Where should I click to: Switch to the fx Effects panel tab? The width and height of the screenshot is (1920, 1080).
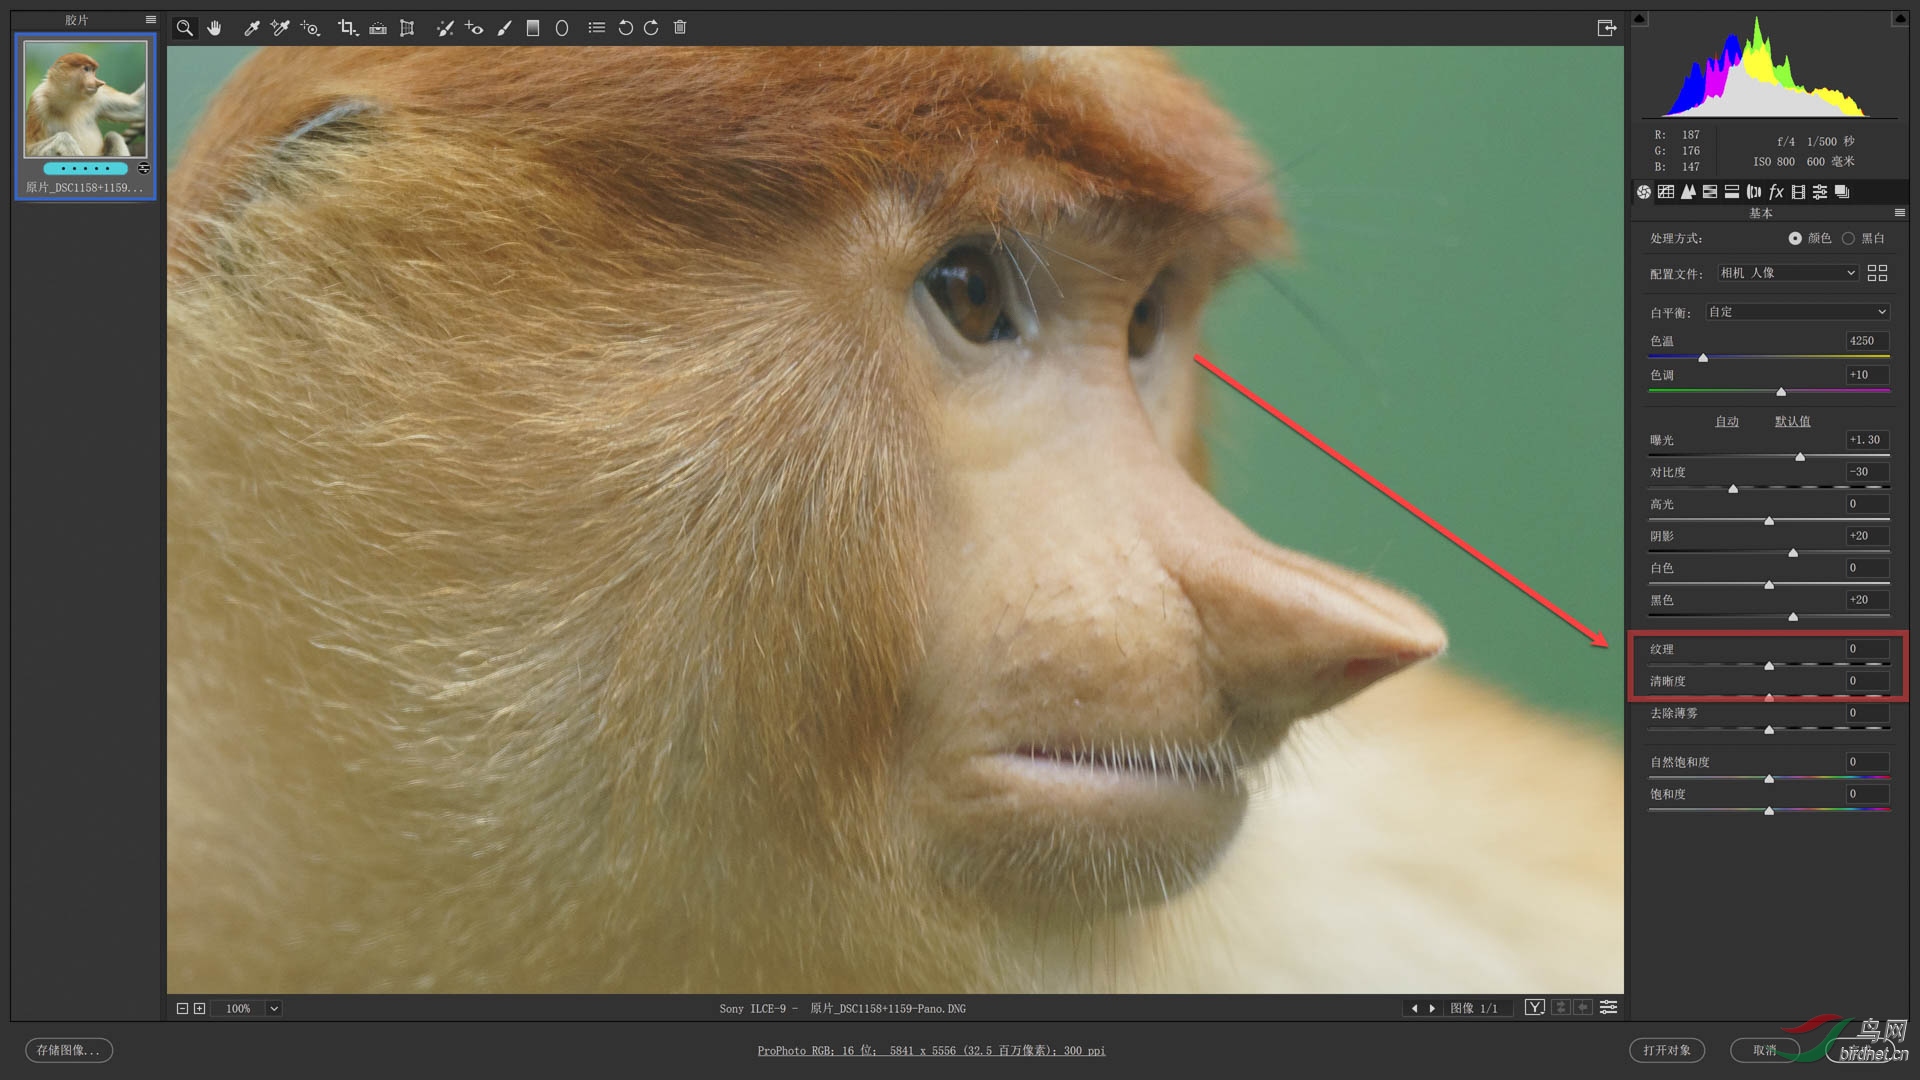(x=1776, y=192)
